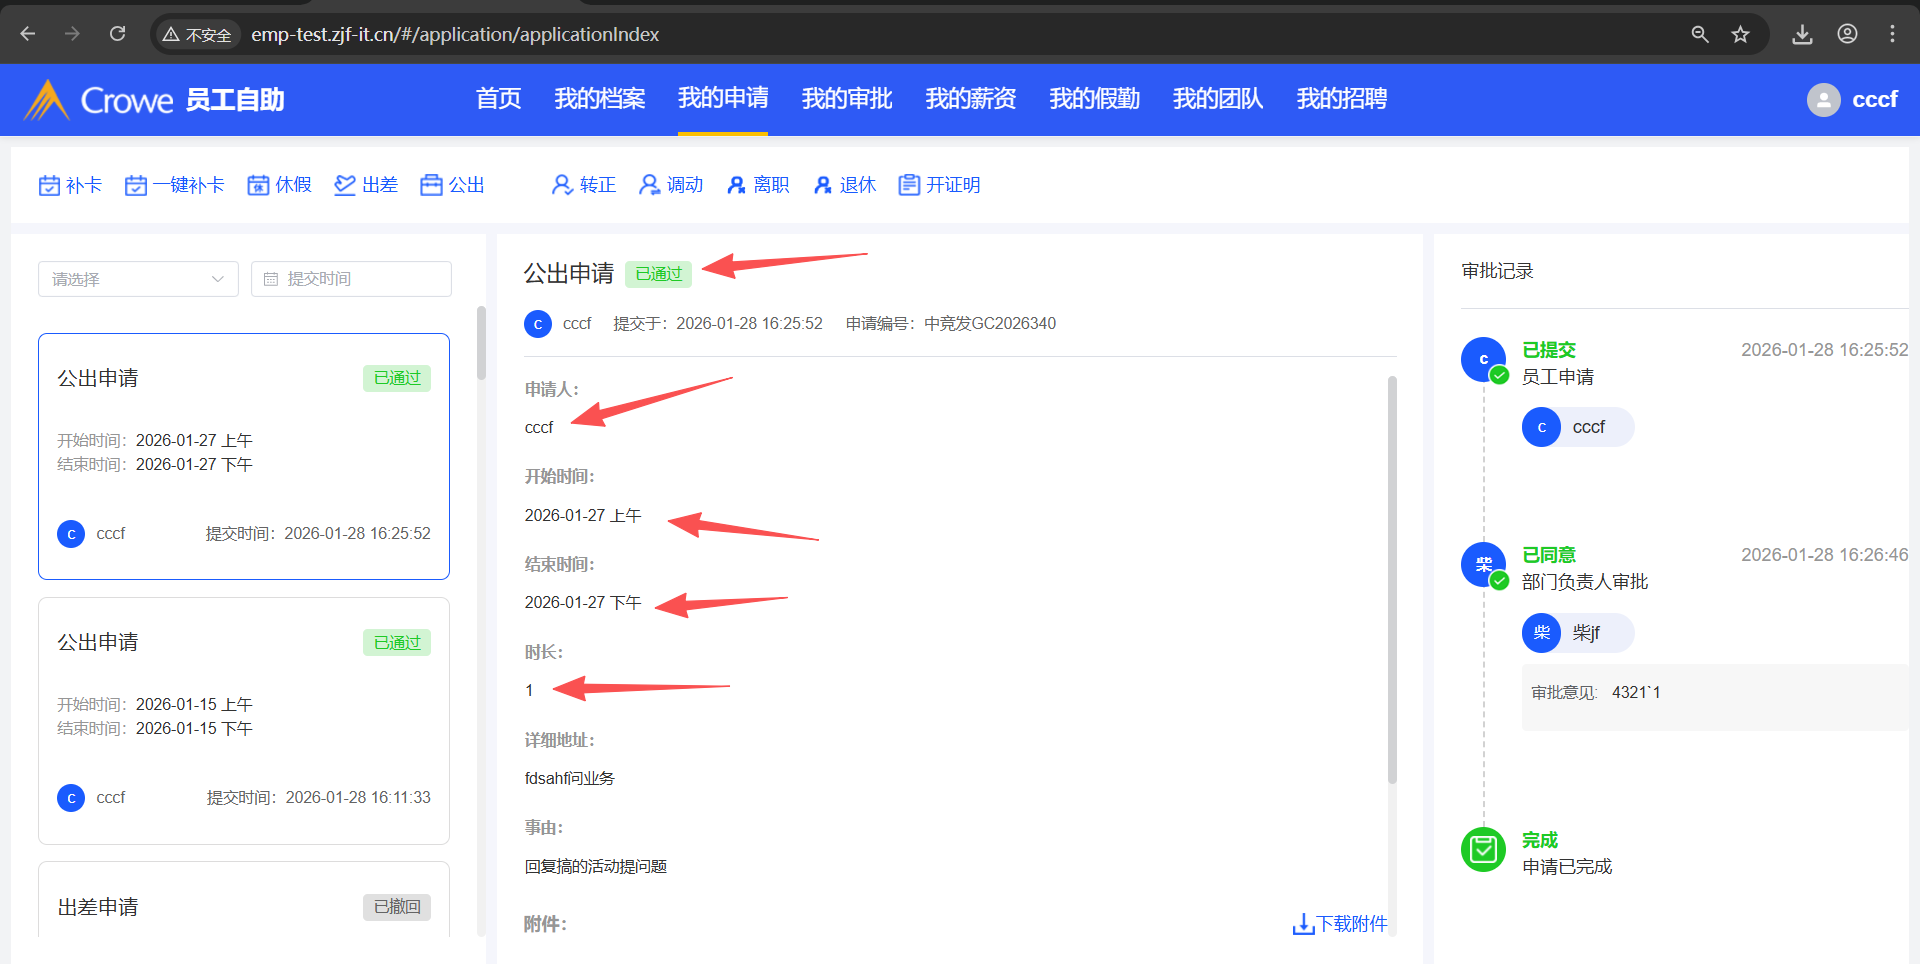This screenshot has height=964, width=1920.
Task: Open the browser profile icon
Action: [x=1847, y=34]
